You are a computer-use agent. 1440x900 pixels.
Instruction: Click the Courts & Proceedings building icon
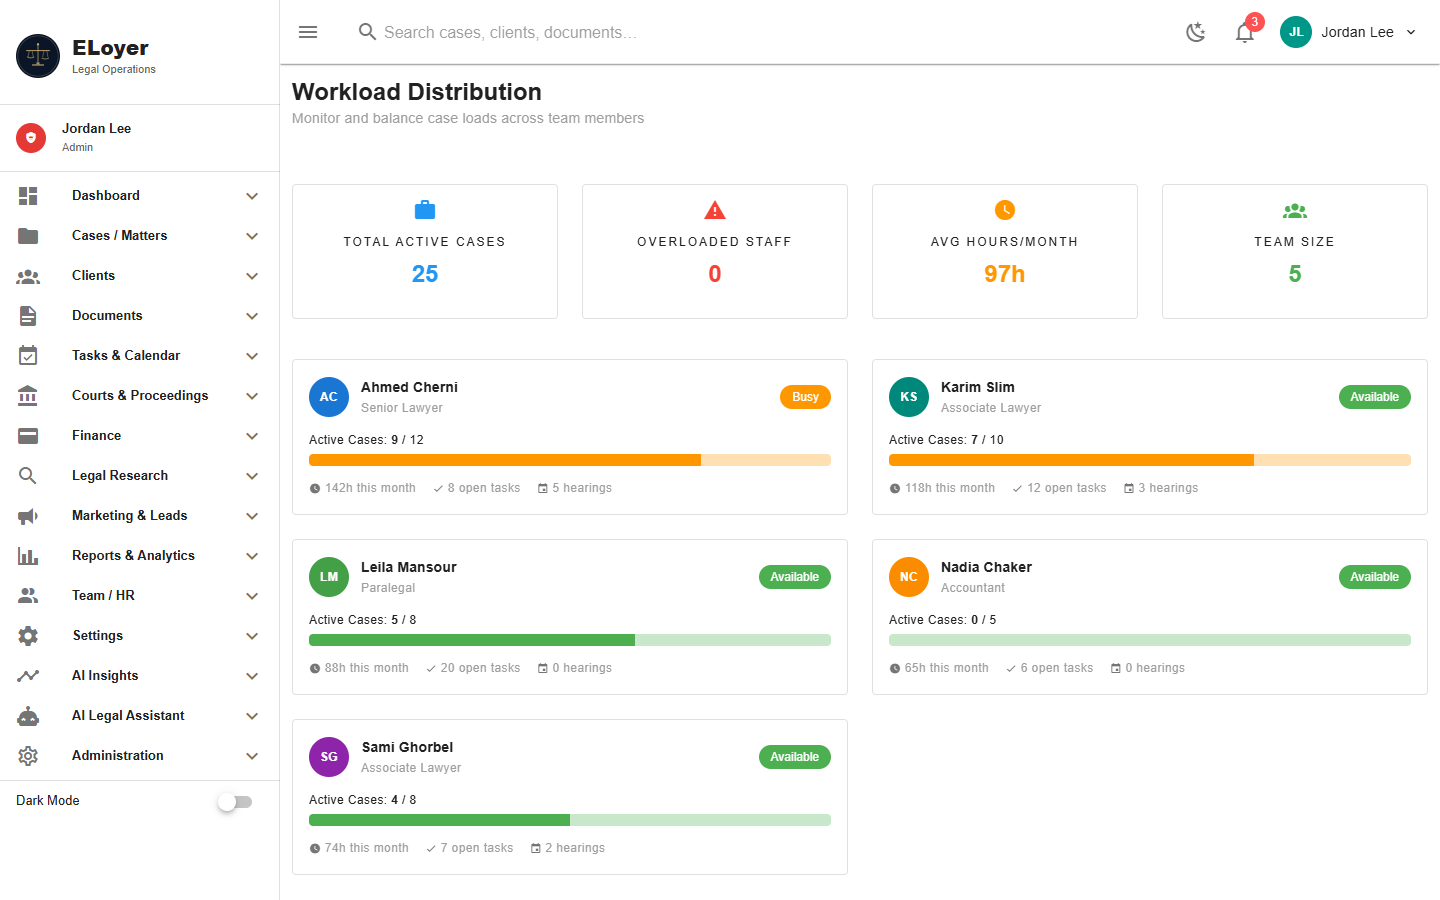[x=28, y=396]
